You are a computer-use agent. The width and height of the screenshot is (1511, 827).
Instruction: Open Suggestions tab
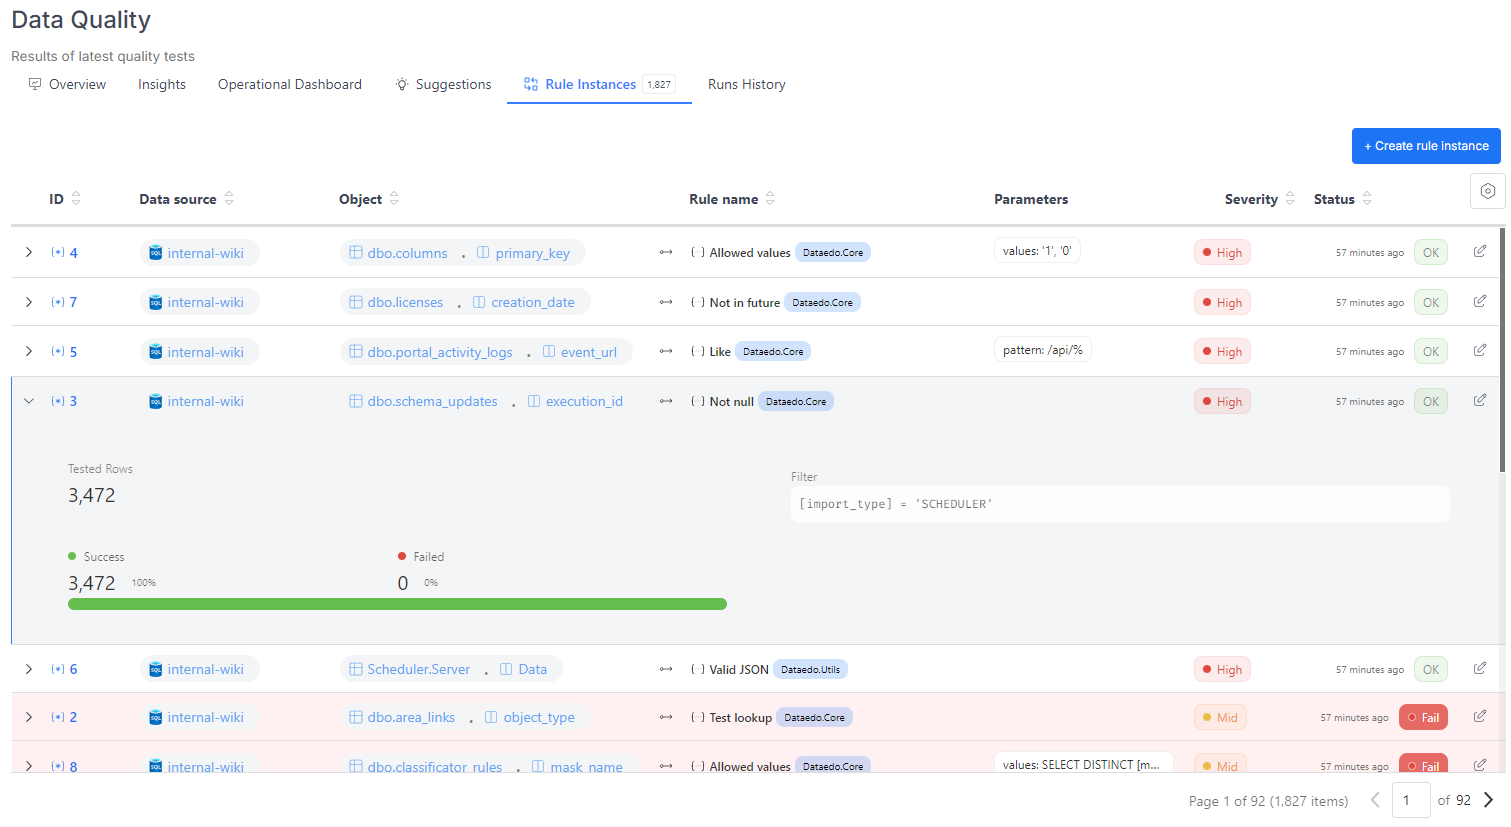pos(443,84)
